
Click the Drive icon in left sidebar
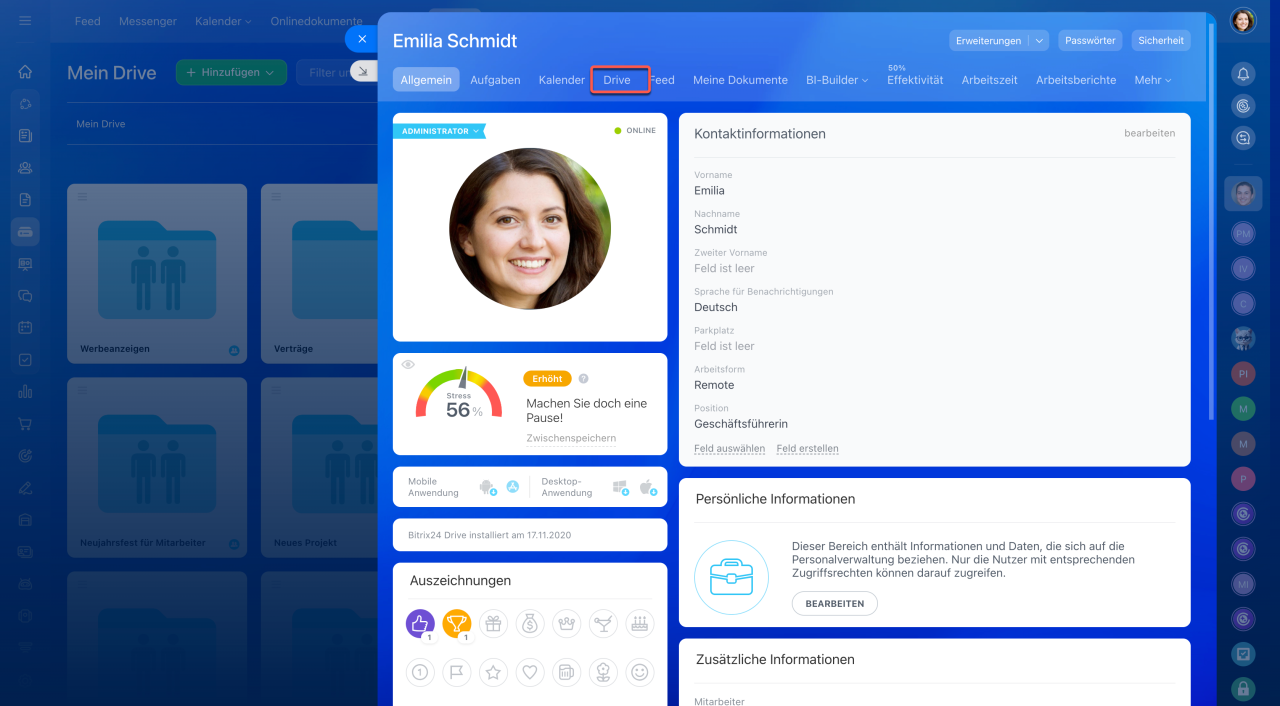click(x=25, y=232)
